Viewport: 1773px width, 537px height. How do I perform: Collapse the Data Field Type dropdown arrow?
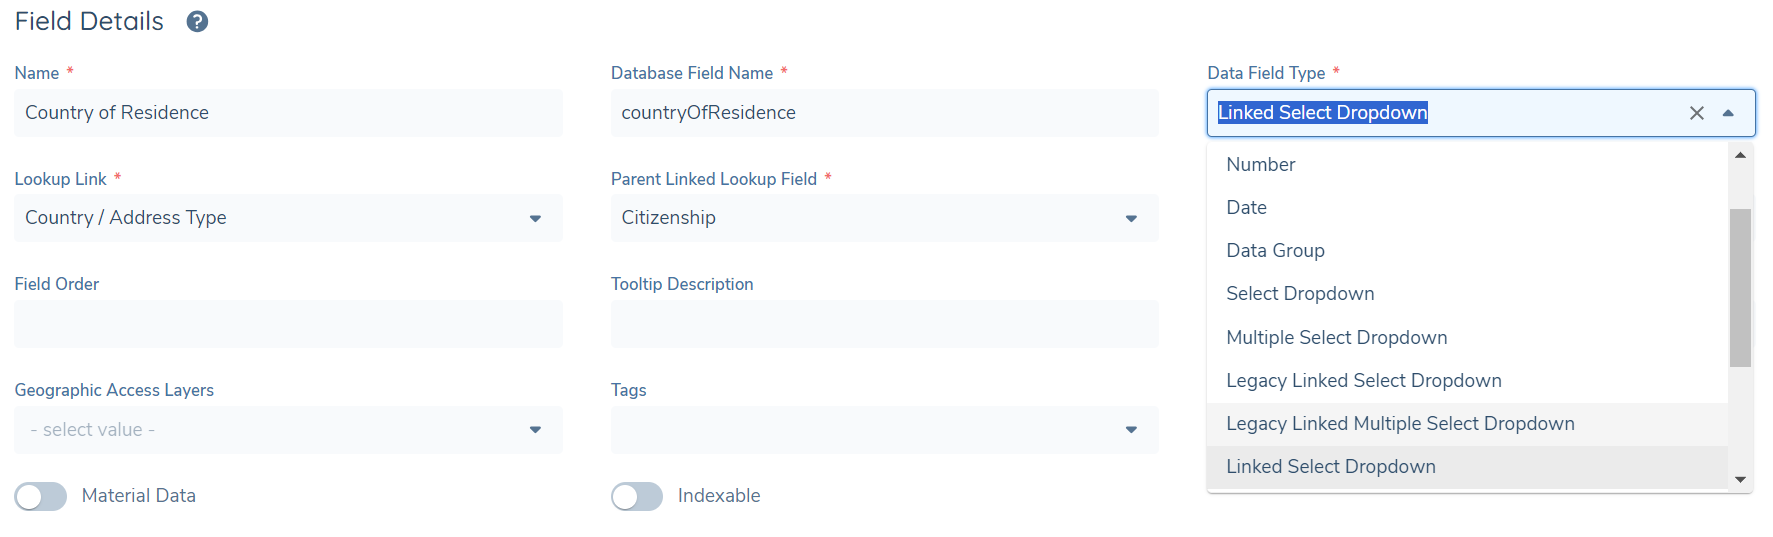(x=1728, y=113)
